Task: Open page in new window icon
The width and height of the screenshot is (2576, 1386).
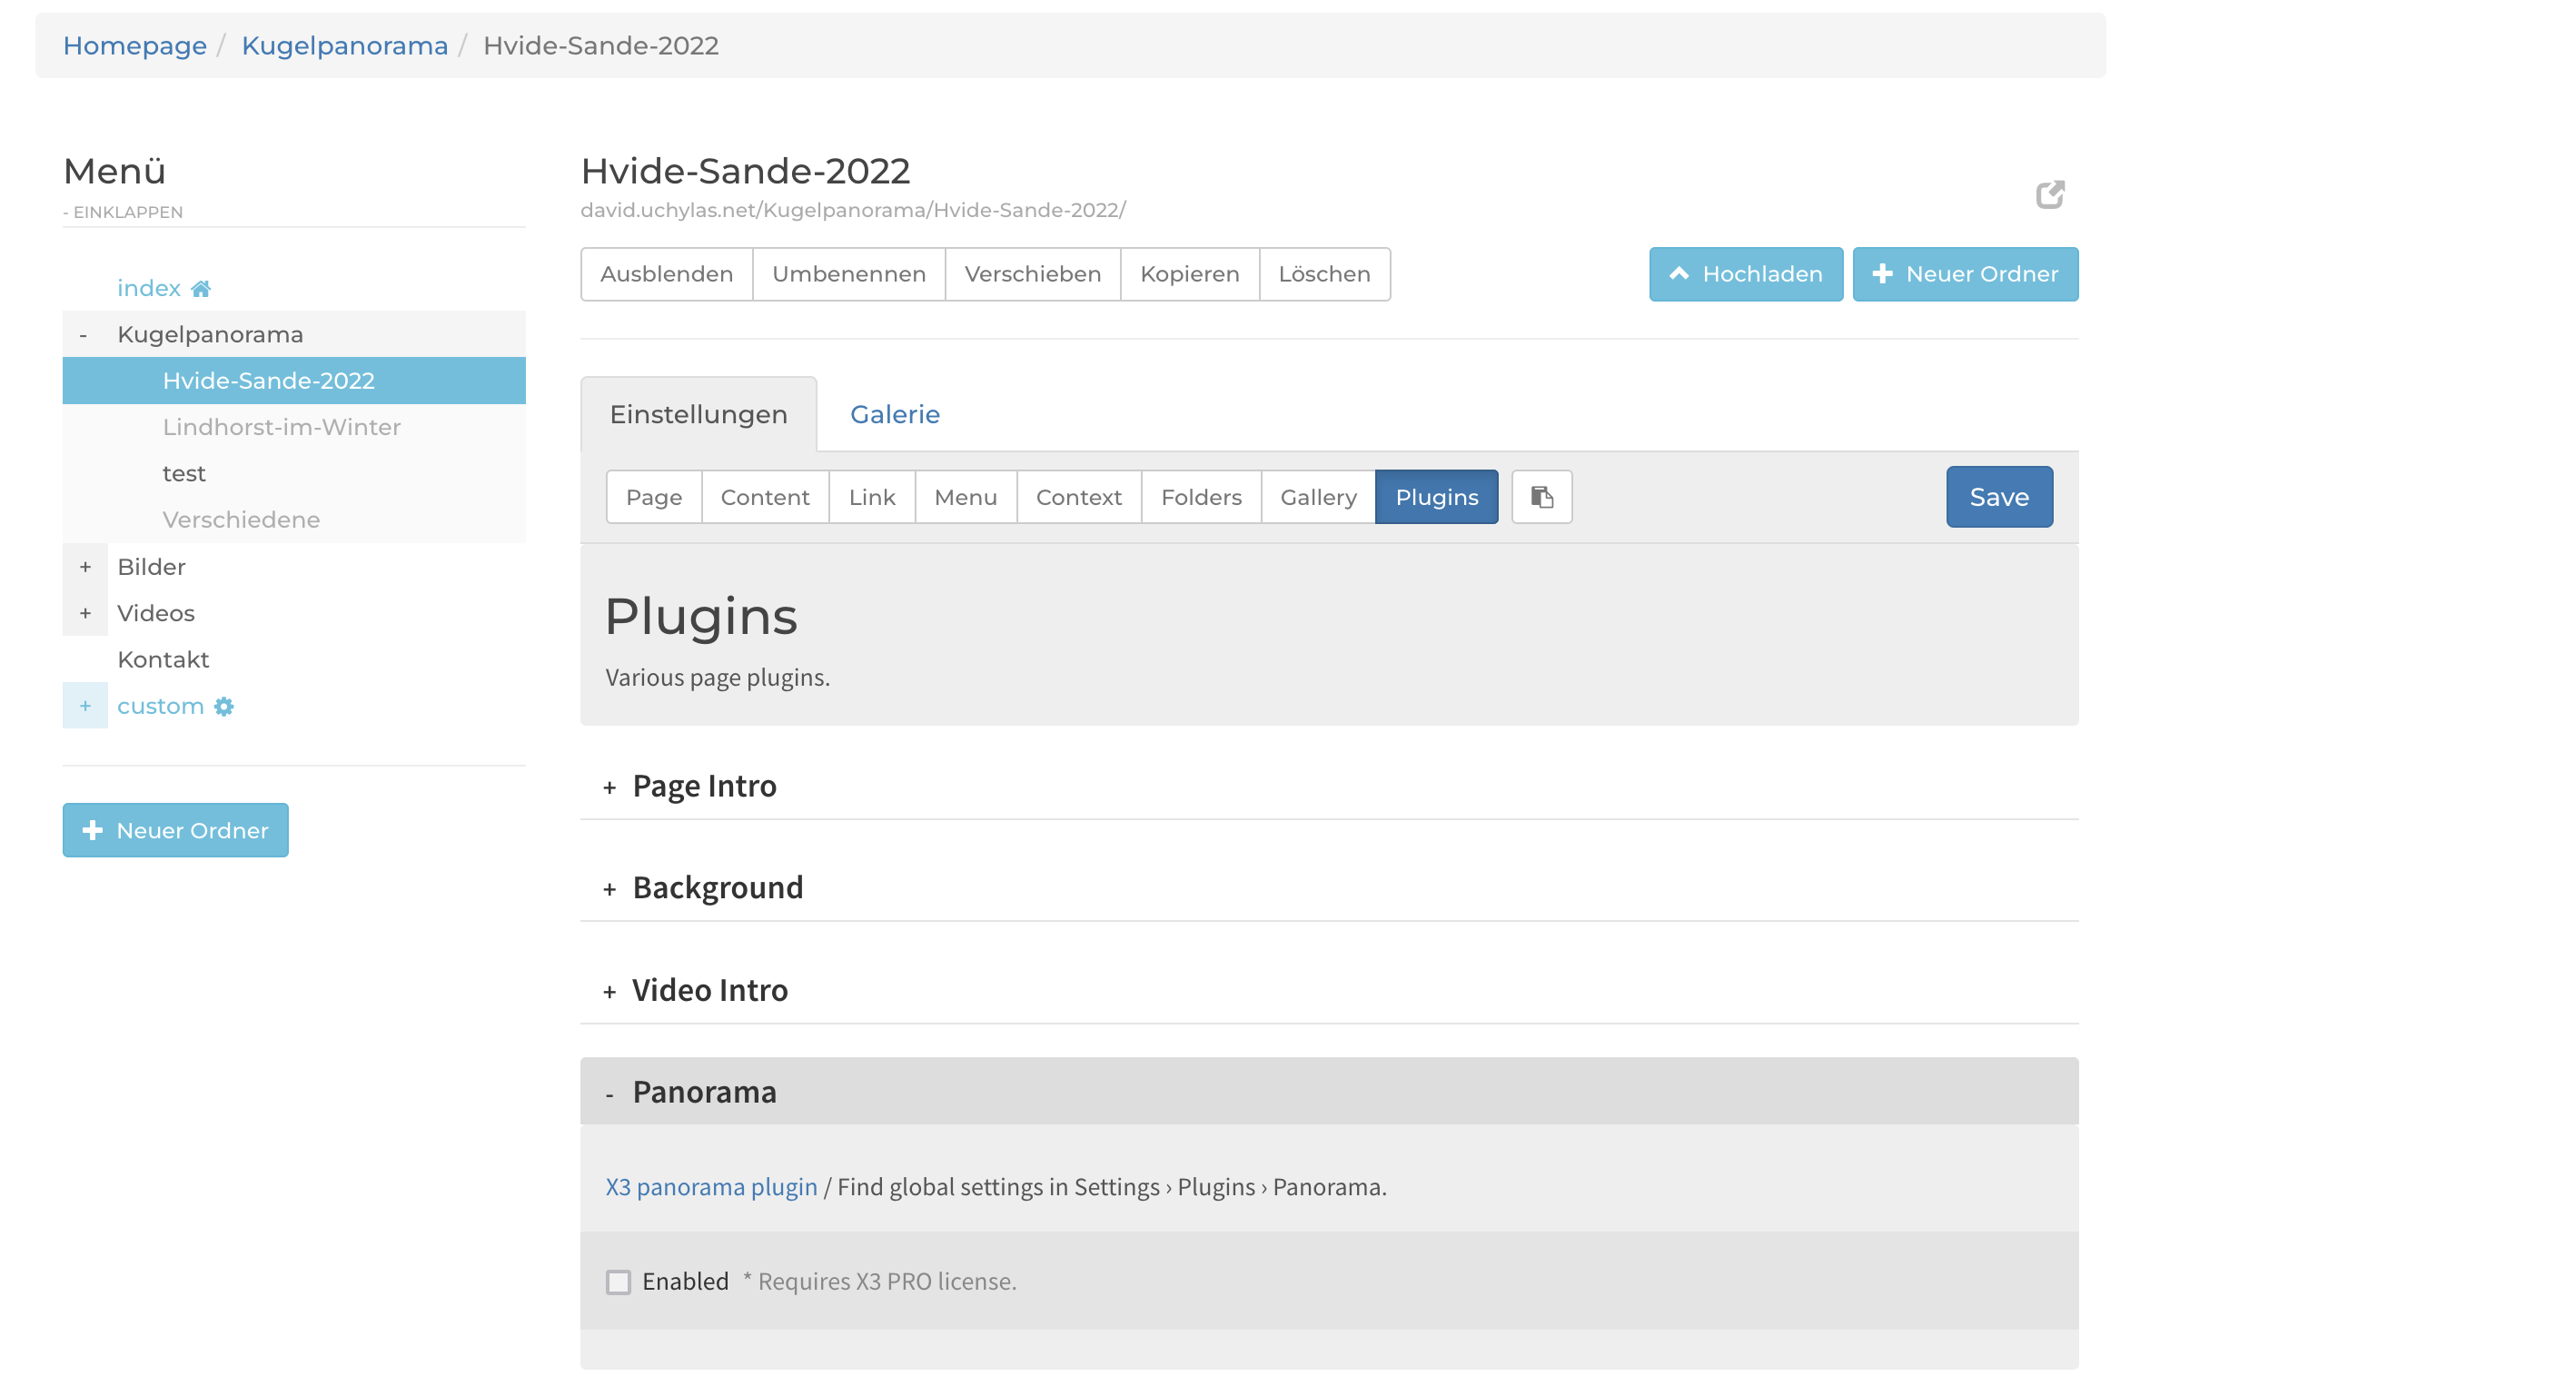Action: 2050,194
